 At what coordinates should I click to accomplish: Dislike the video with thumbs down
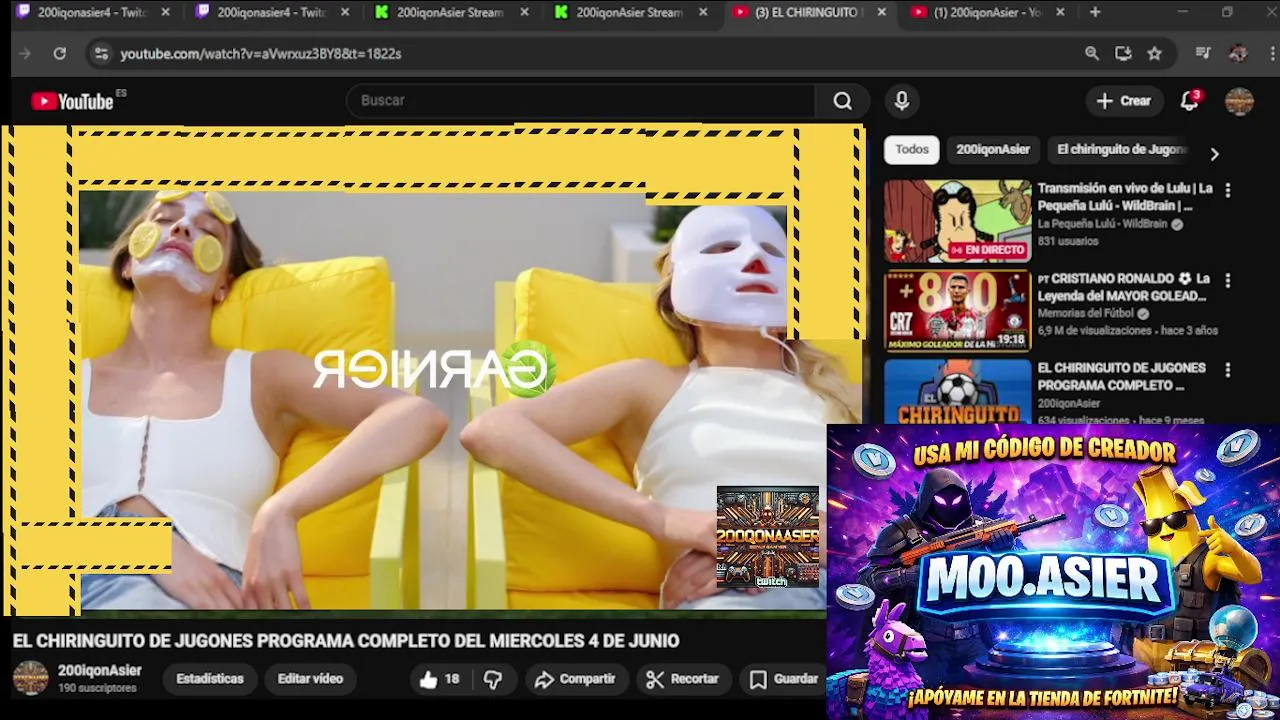493,680
